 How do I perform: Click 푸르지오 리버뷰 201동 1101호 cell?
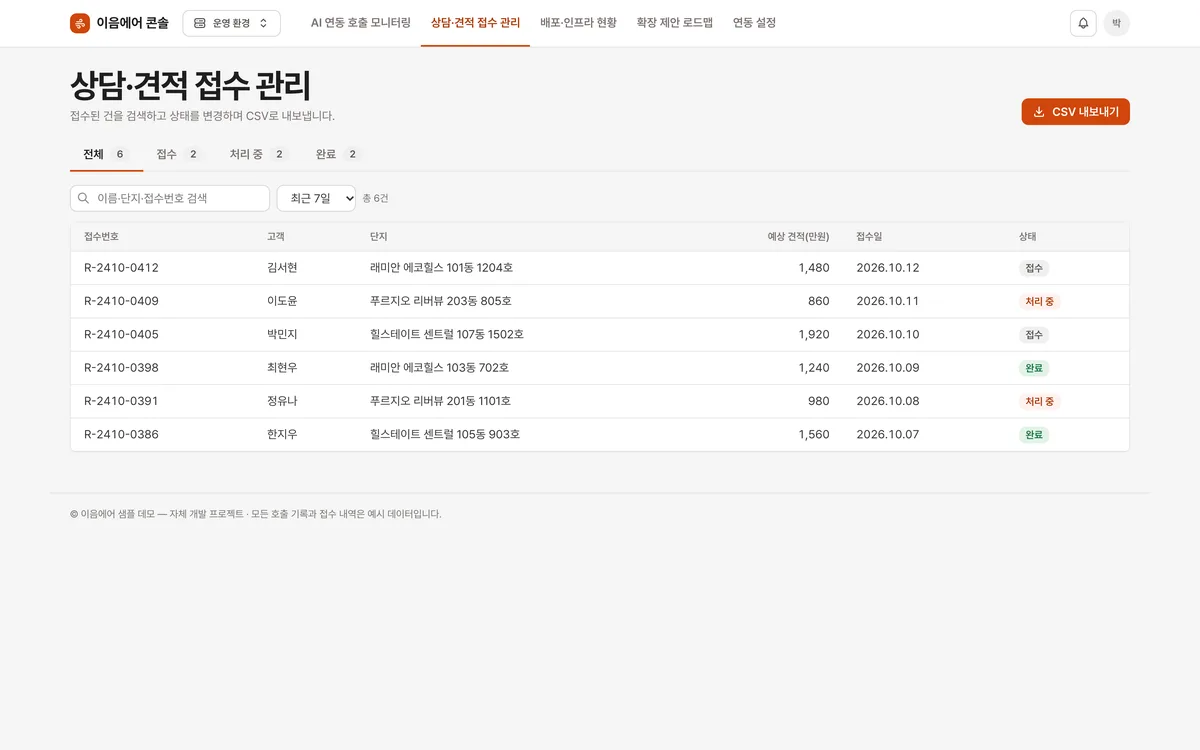pyautogui.click(x=441, y=401)
